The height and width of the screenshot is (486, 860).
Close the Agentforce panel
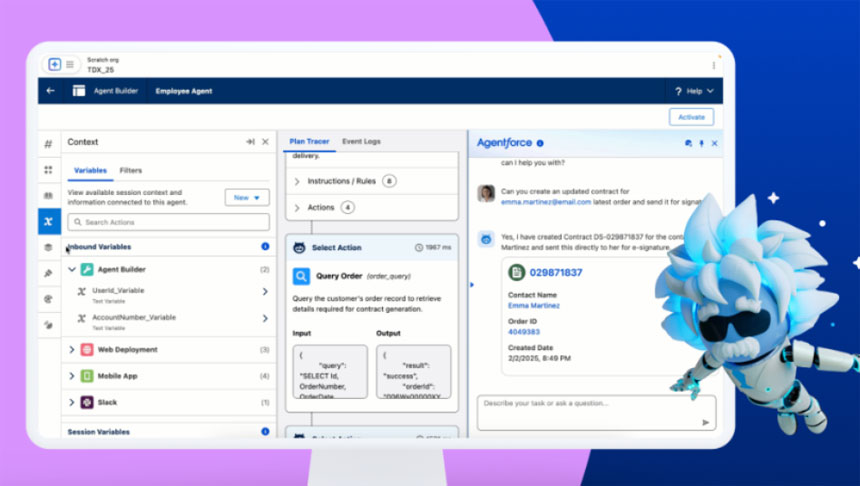(x=715, y=143)
